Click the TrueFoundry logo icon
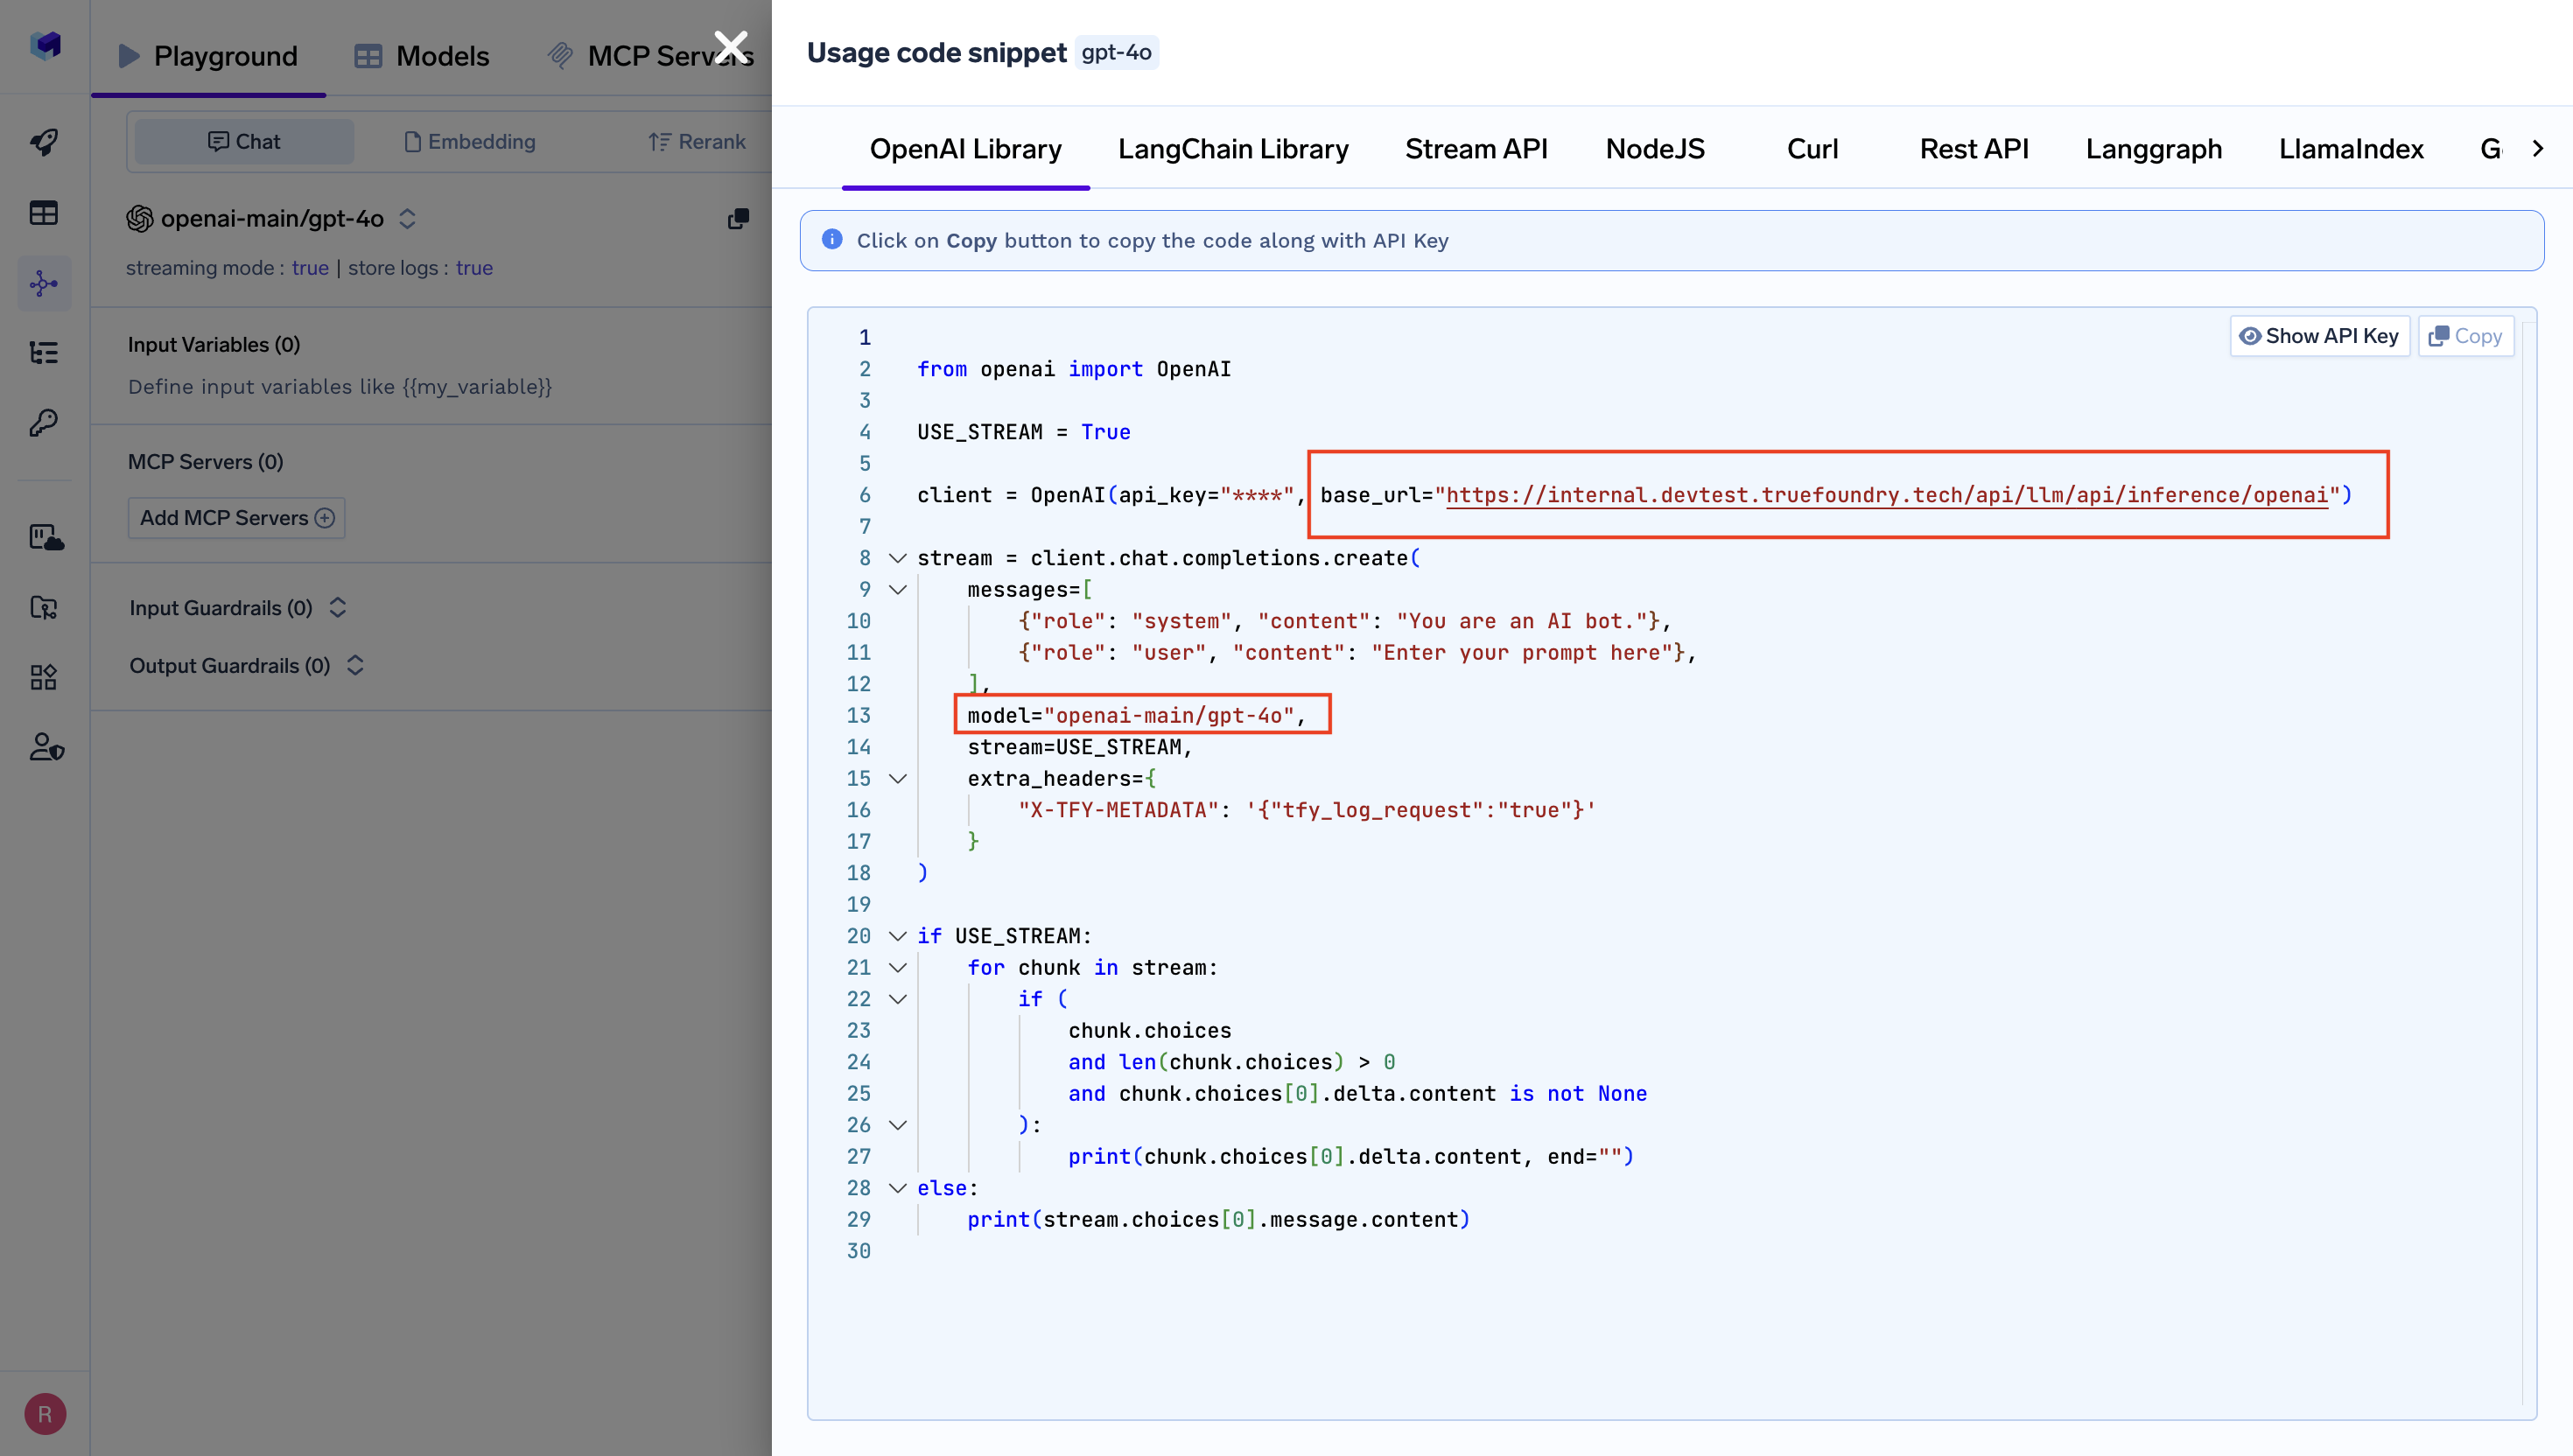This screenshot has height=1456, width=2573. click(x=45, y=45)
